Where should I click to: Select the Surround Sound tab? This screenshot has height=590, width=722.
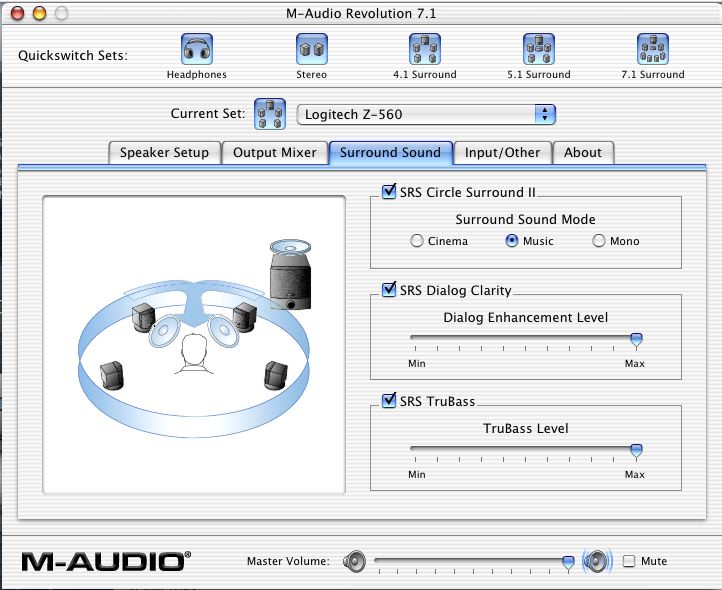(x=390, y=152)
